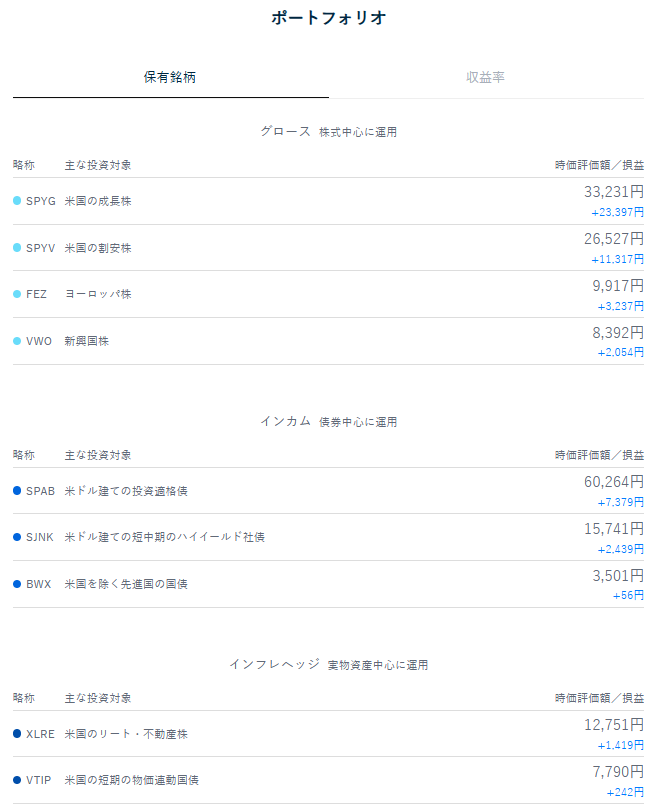The width and height of the screenshot is (654, 811).
Task: Select 米国の割安株 description
Action: click(98, 248)
